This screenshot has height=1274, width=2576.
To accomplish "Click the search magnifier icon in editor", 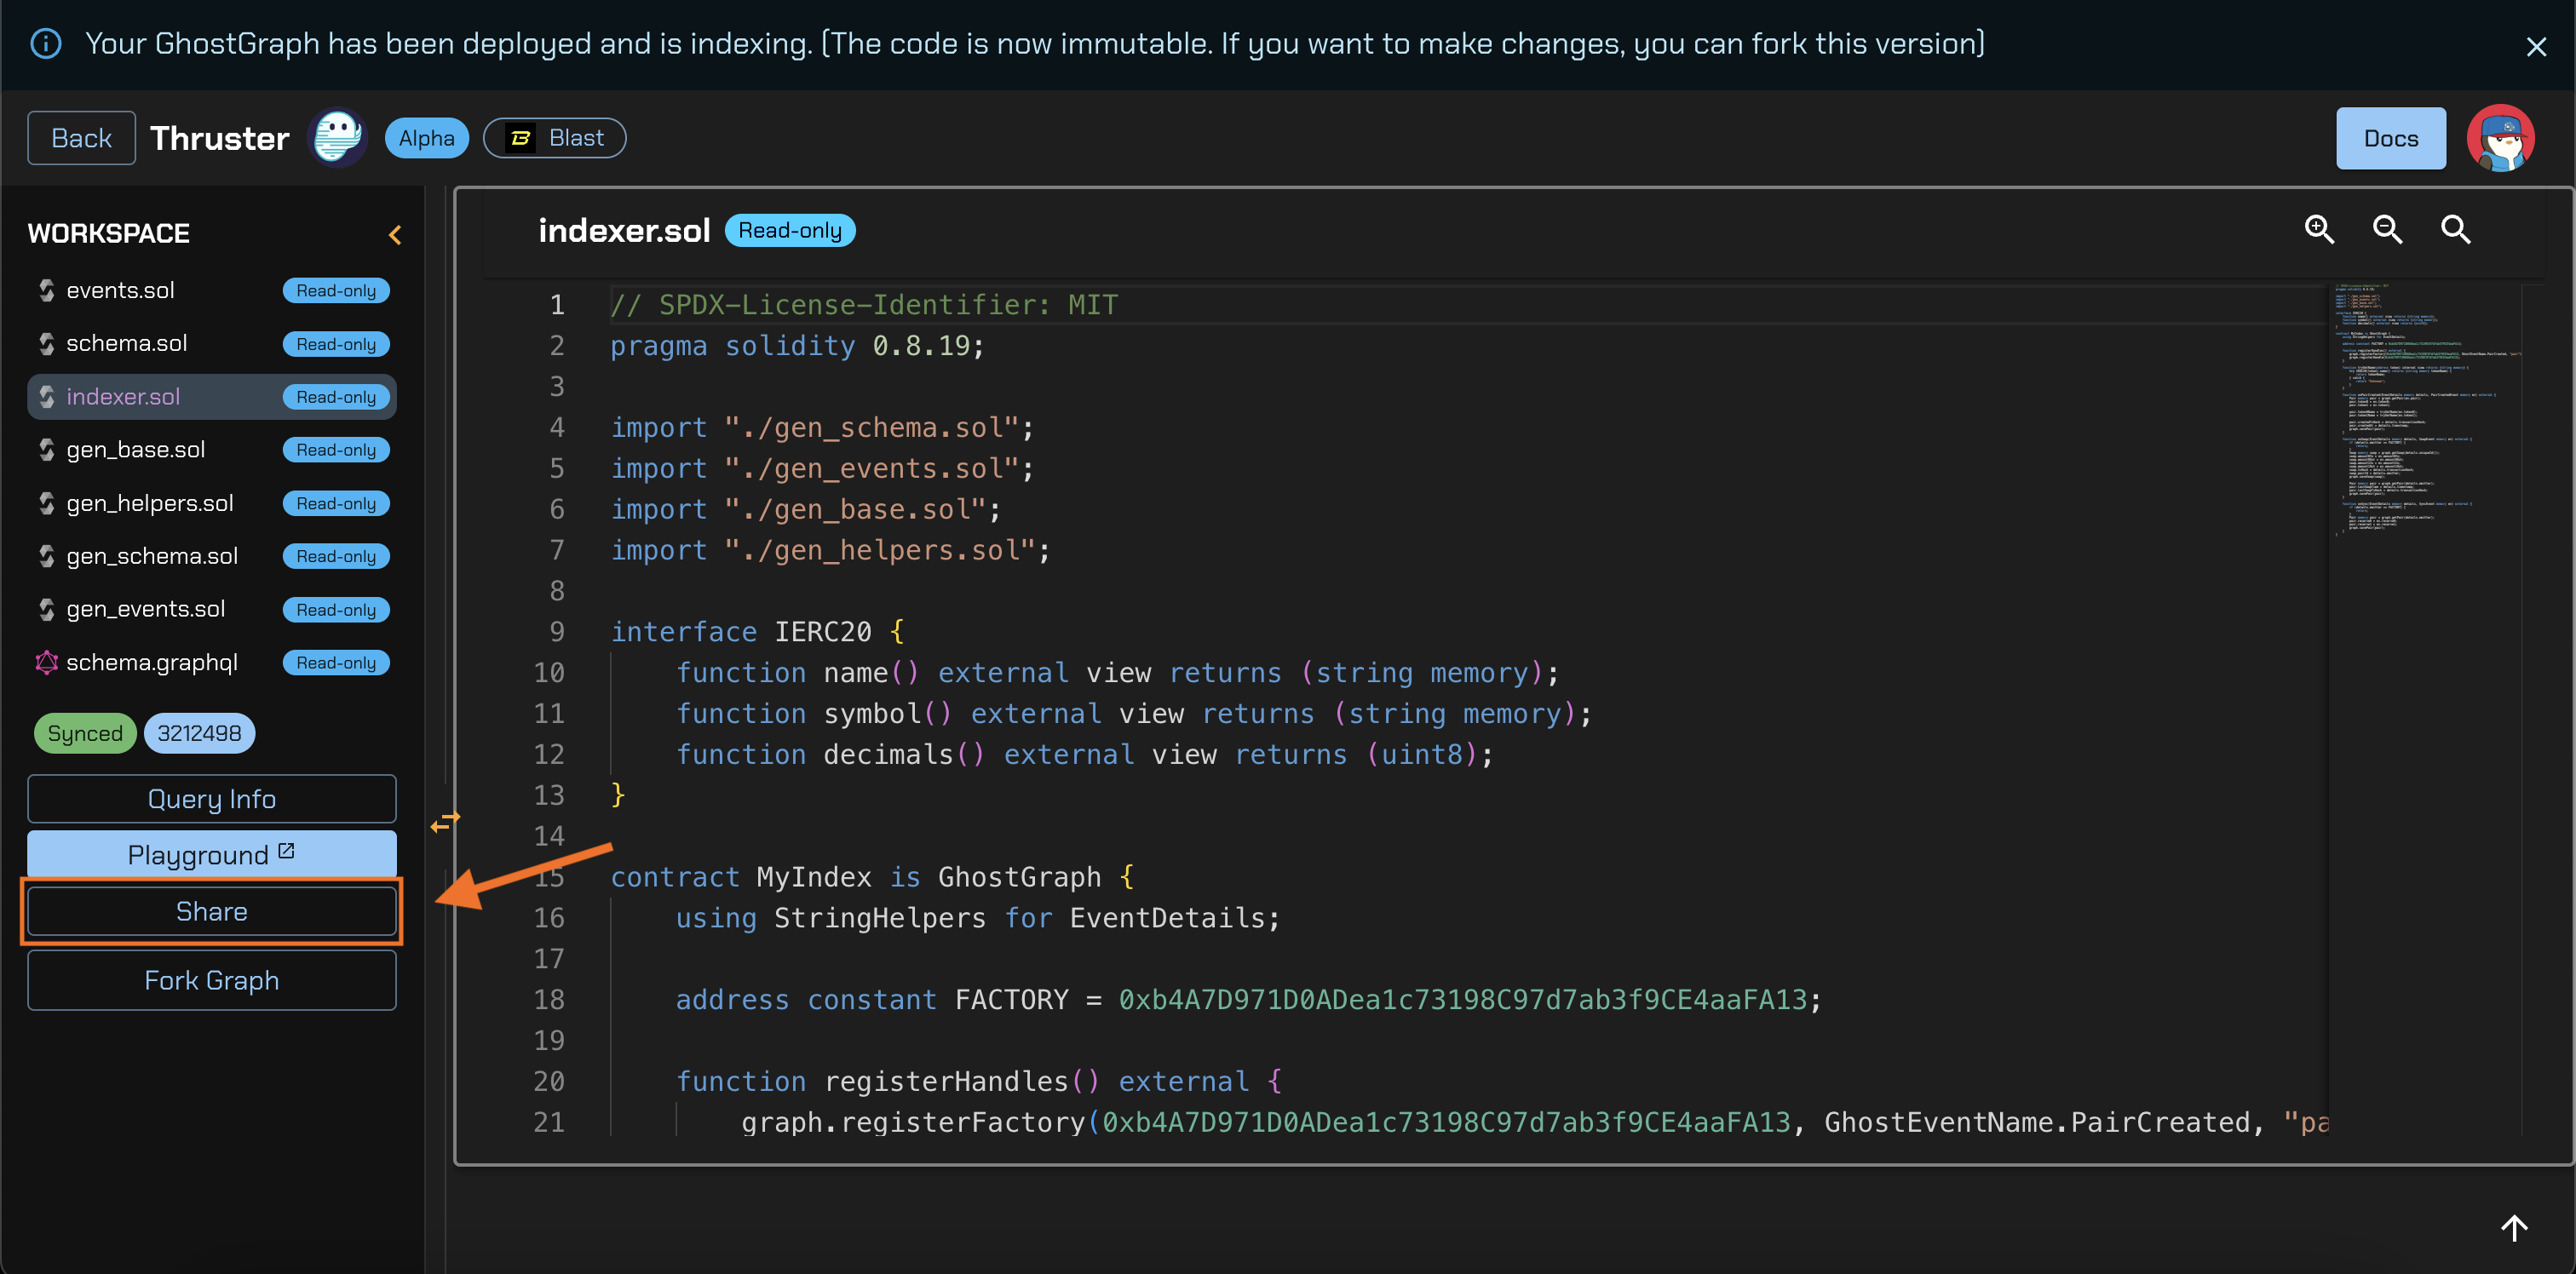I will tap(2455, 230).
